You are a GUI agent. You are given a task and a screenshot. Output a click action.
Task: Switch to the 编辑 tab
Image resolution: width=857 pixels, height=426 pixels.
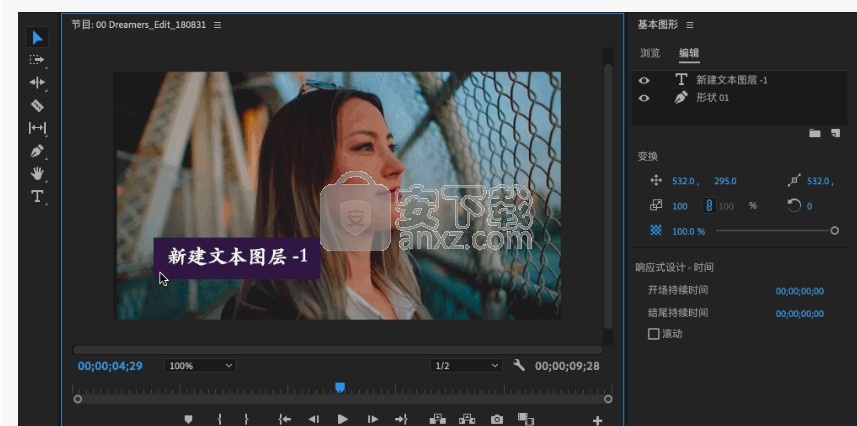pos(689,53)
